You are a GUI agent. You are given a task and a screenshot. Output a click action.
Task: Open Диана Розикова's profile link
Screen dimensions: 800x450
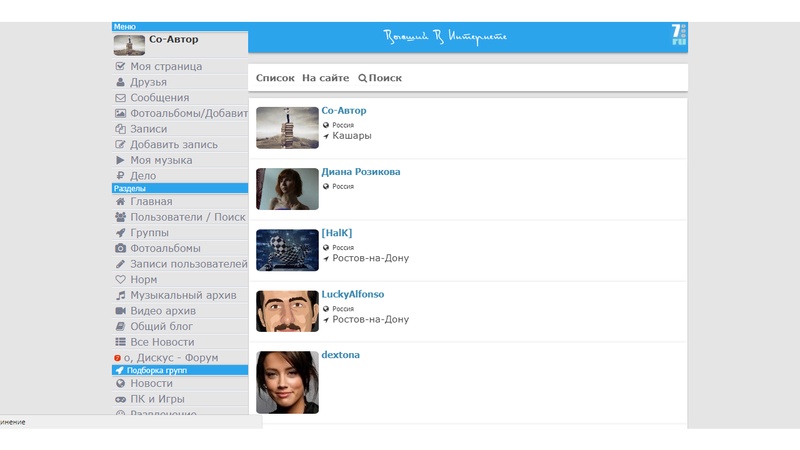coord(361,172)
